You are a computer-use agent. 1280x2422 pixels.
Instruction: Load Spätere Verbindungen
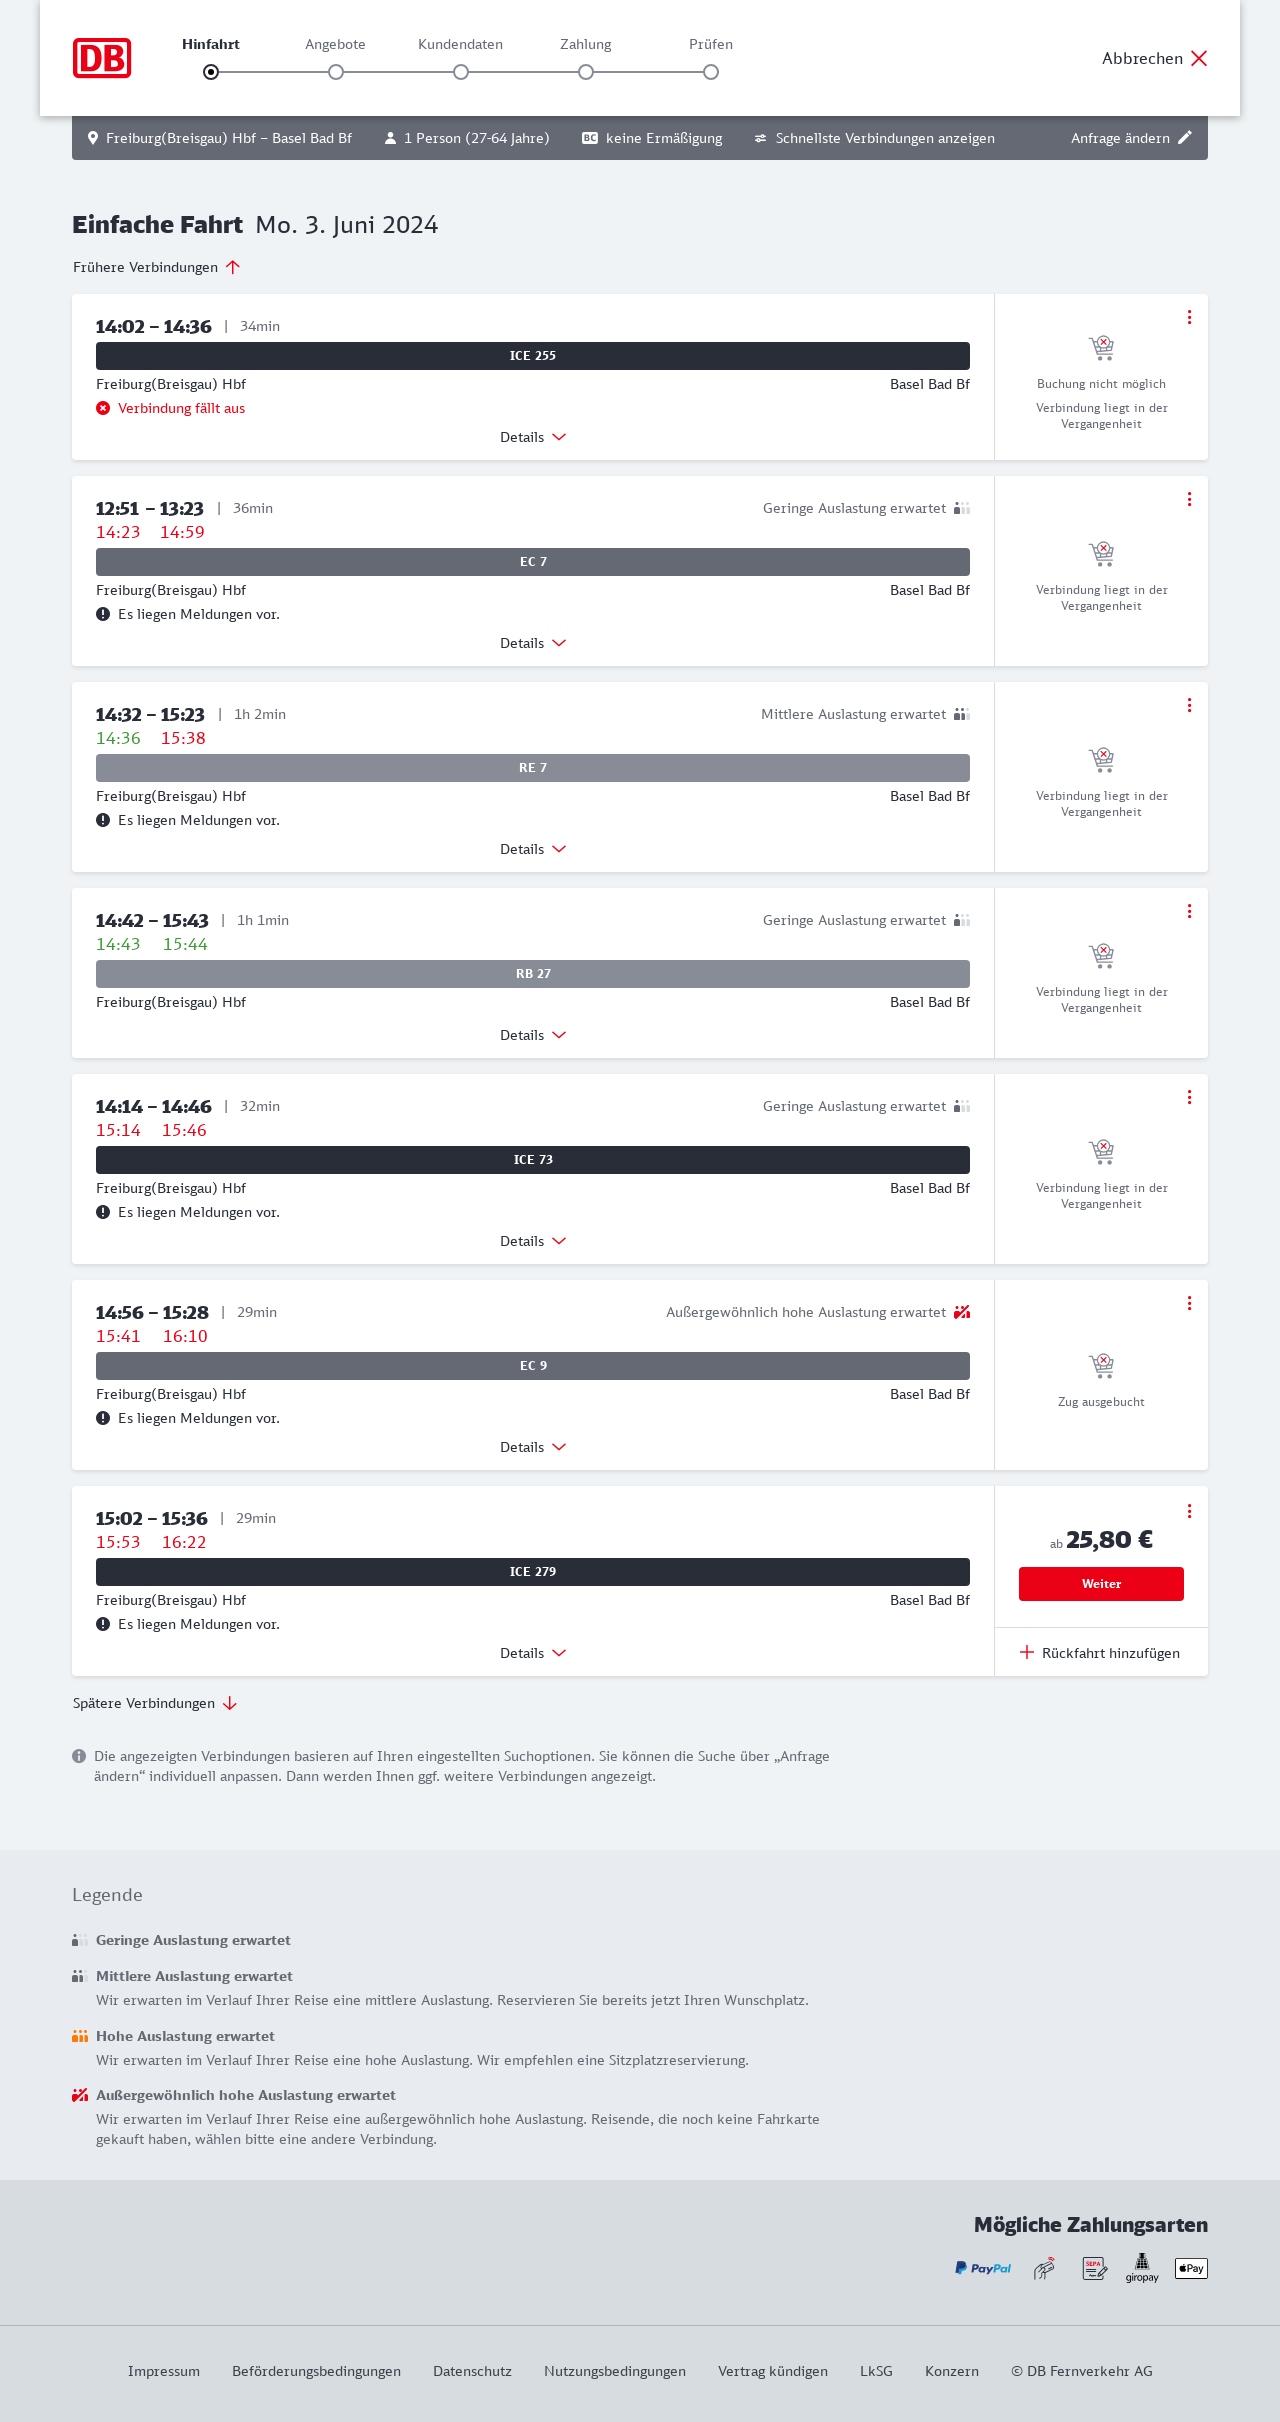[x=155, y=1703]
